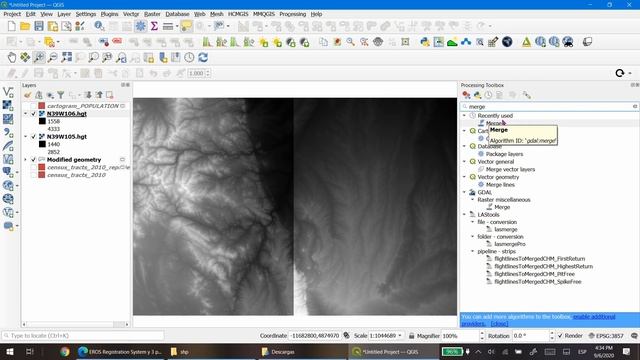Activate the Zoom In magnifier tool
640x360 pixels.
pos(39,58)
